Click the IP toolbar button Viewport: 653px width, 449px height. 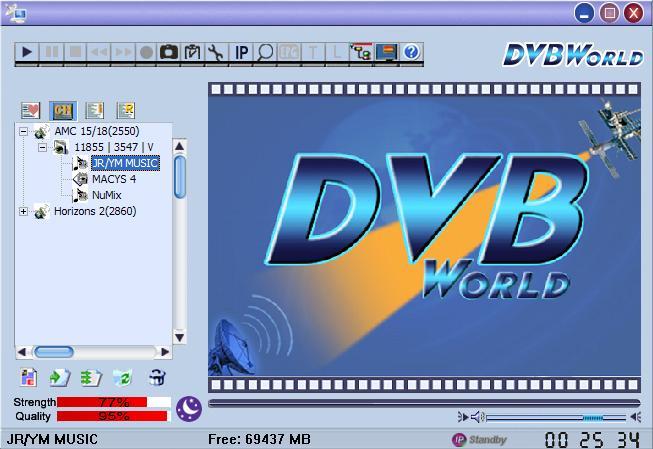(x=241, y=52)
